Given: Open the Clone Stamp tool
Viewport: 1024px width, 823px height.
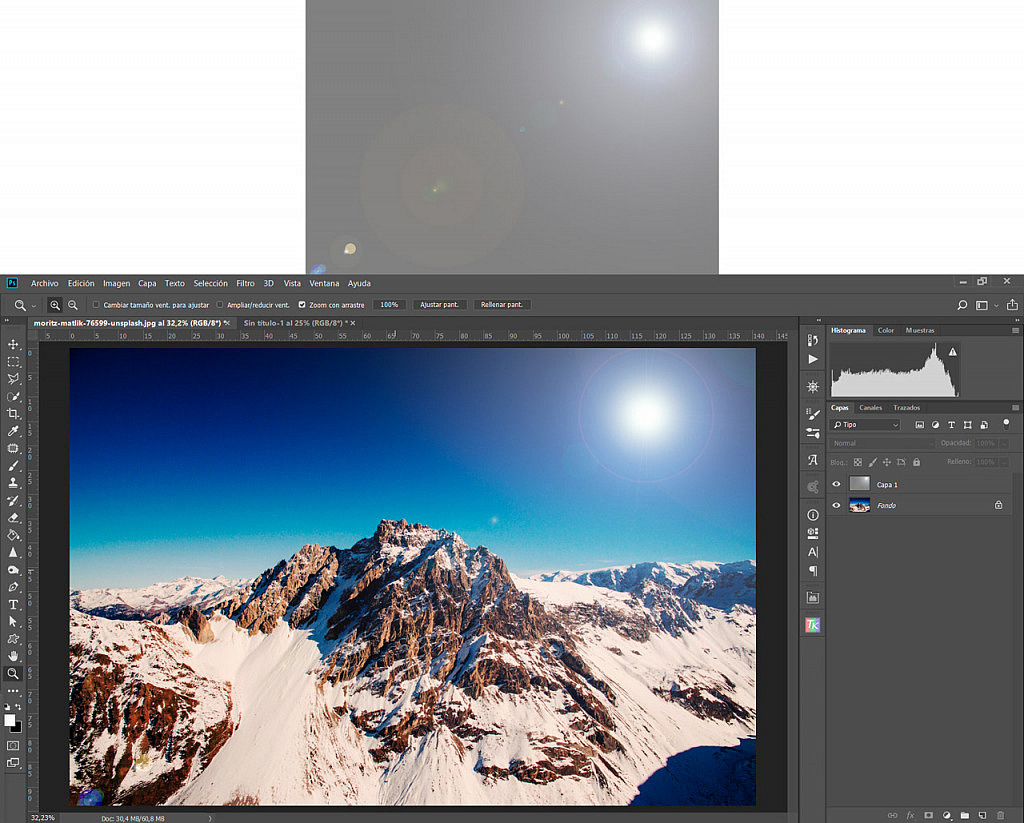Looking at the screenshot, I should [14, 483].
